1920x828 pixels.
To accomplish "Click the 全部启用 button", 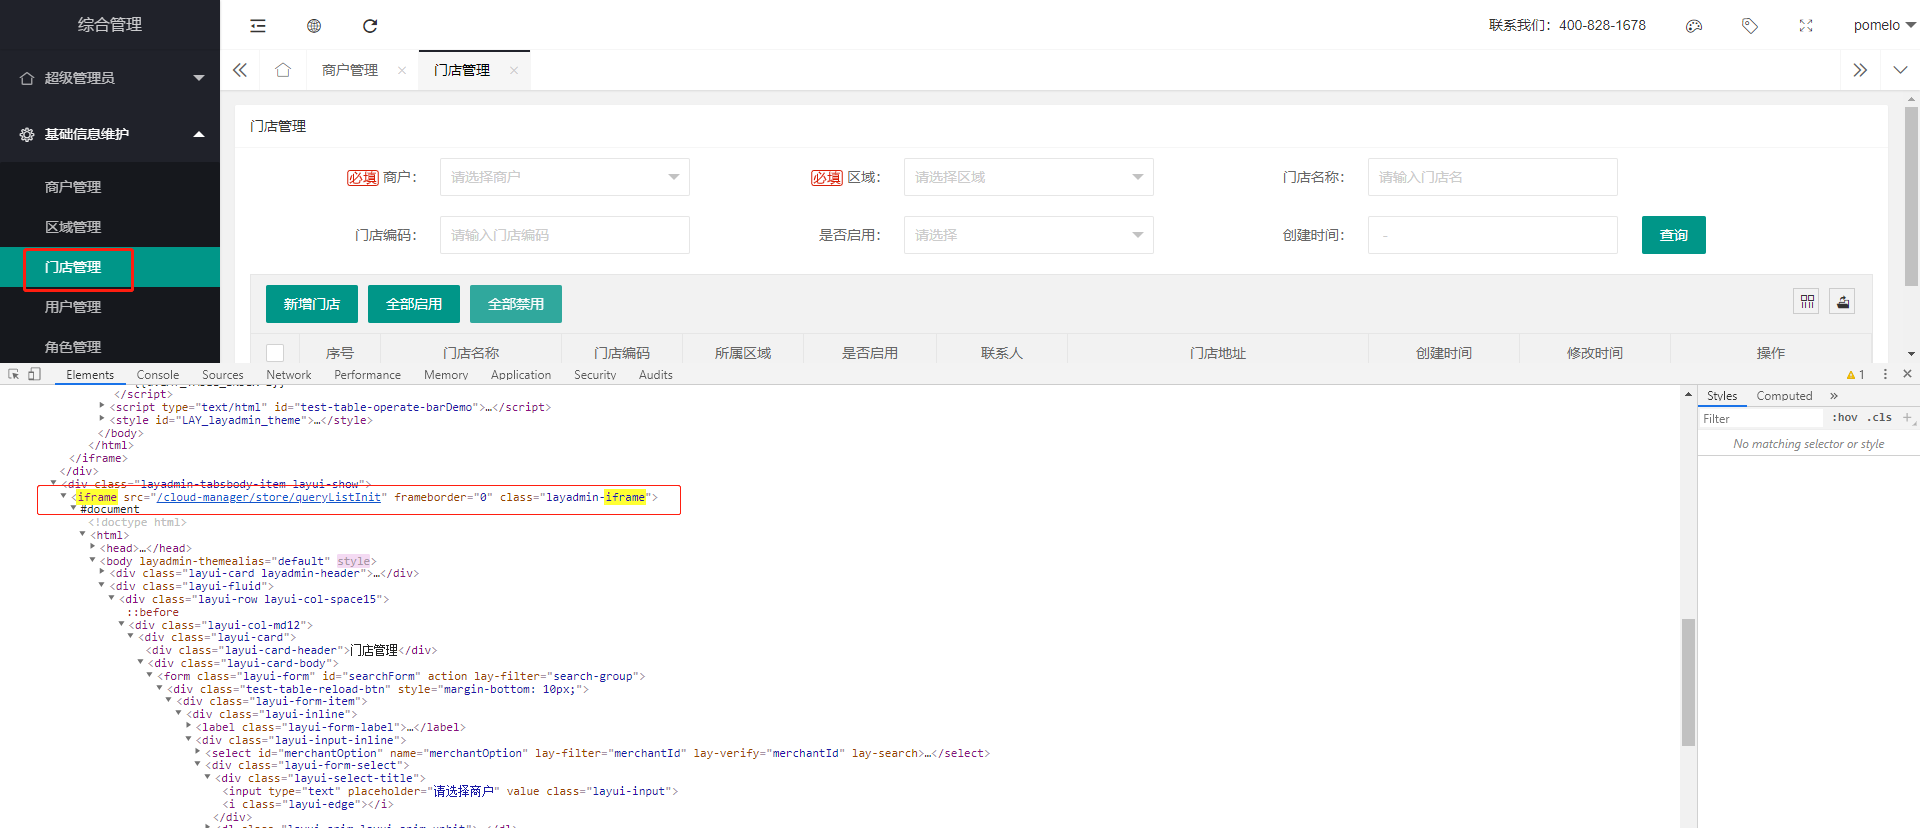I will coord(414,304).
